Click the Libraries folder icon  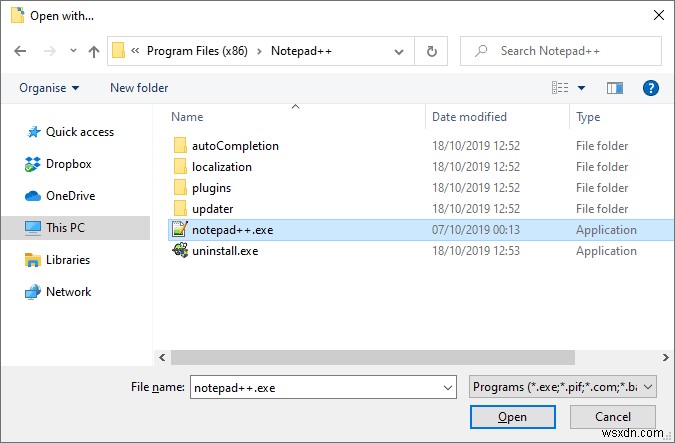tap(33, 260)
